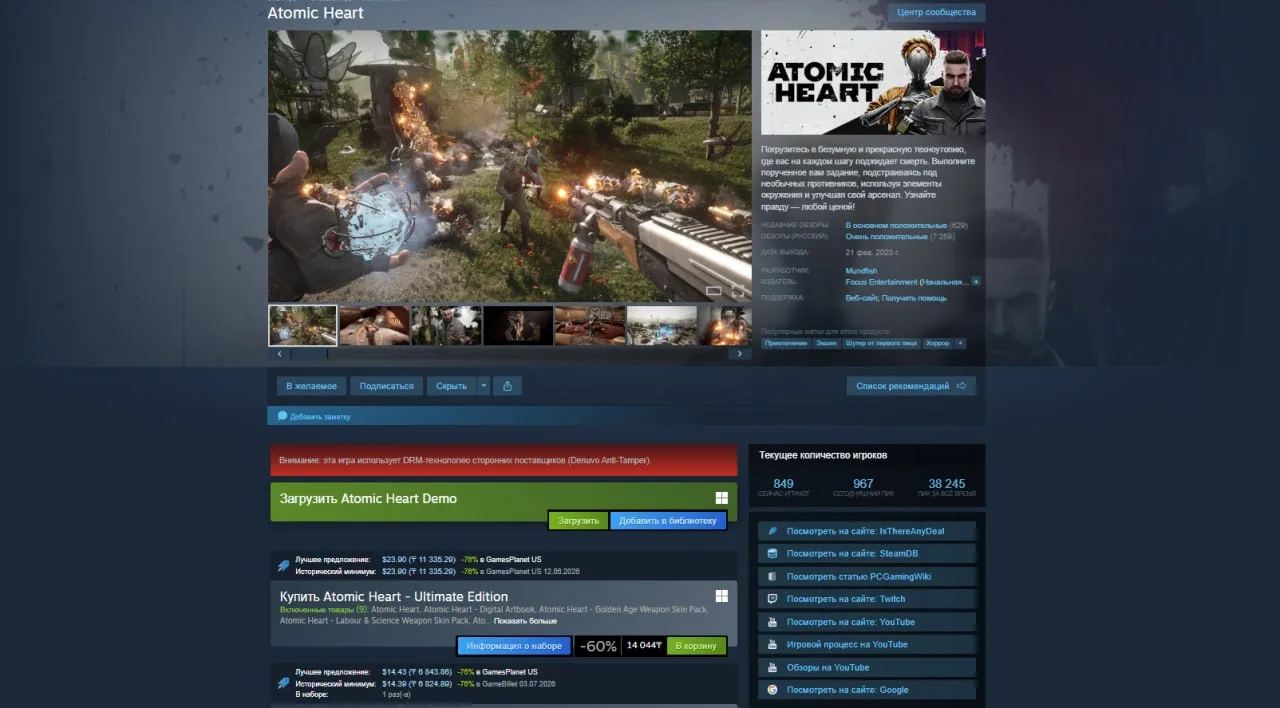Viewport: 1280px width, 708px height.
Task: Click the '849' current players count
Action: 783,484
